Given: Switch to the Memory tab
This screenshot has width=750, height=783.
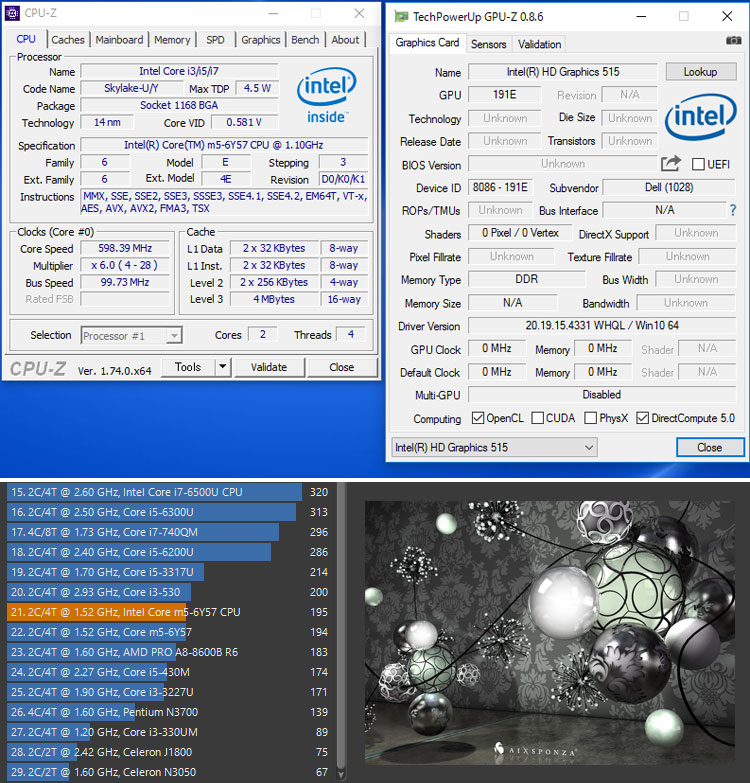Looking at the screenshot, I should click(x=172, y=39).
